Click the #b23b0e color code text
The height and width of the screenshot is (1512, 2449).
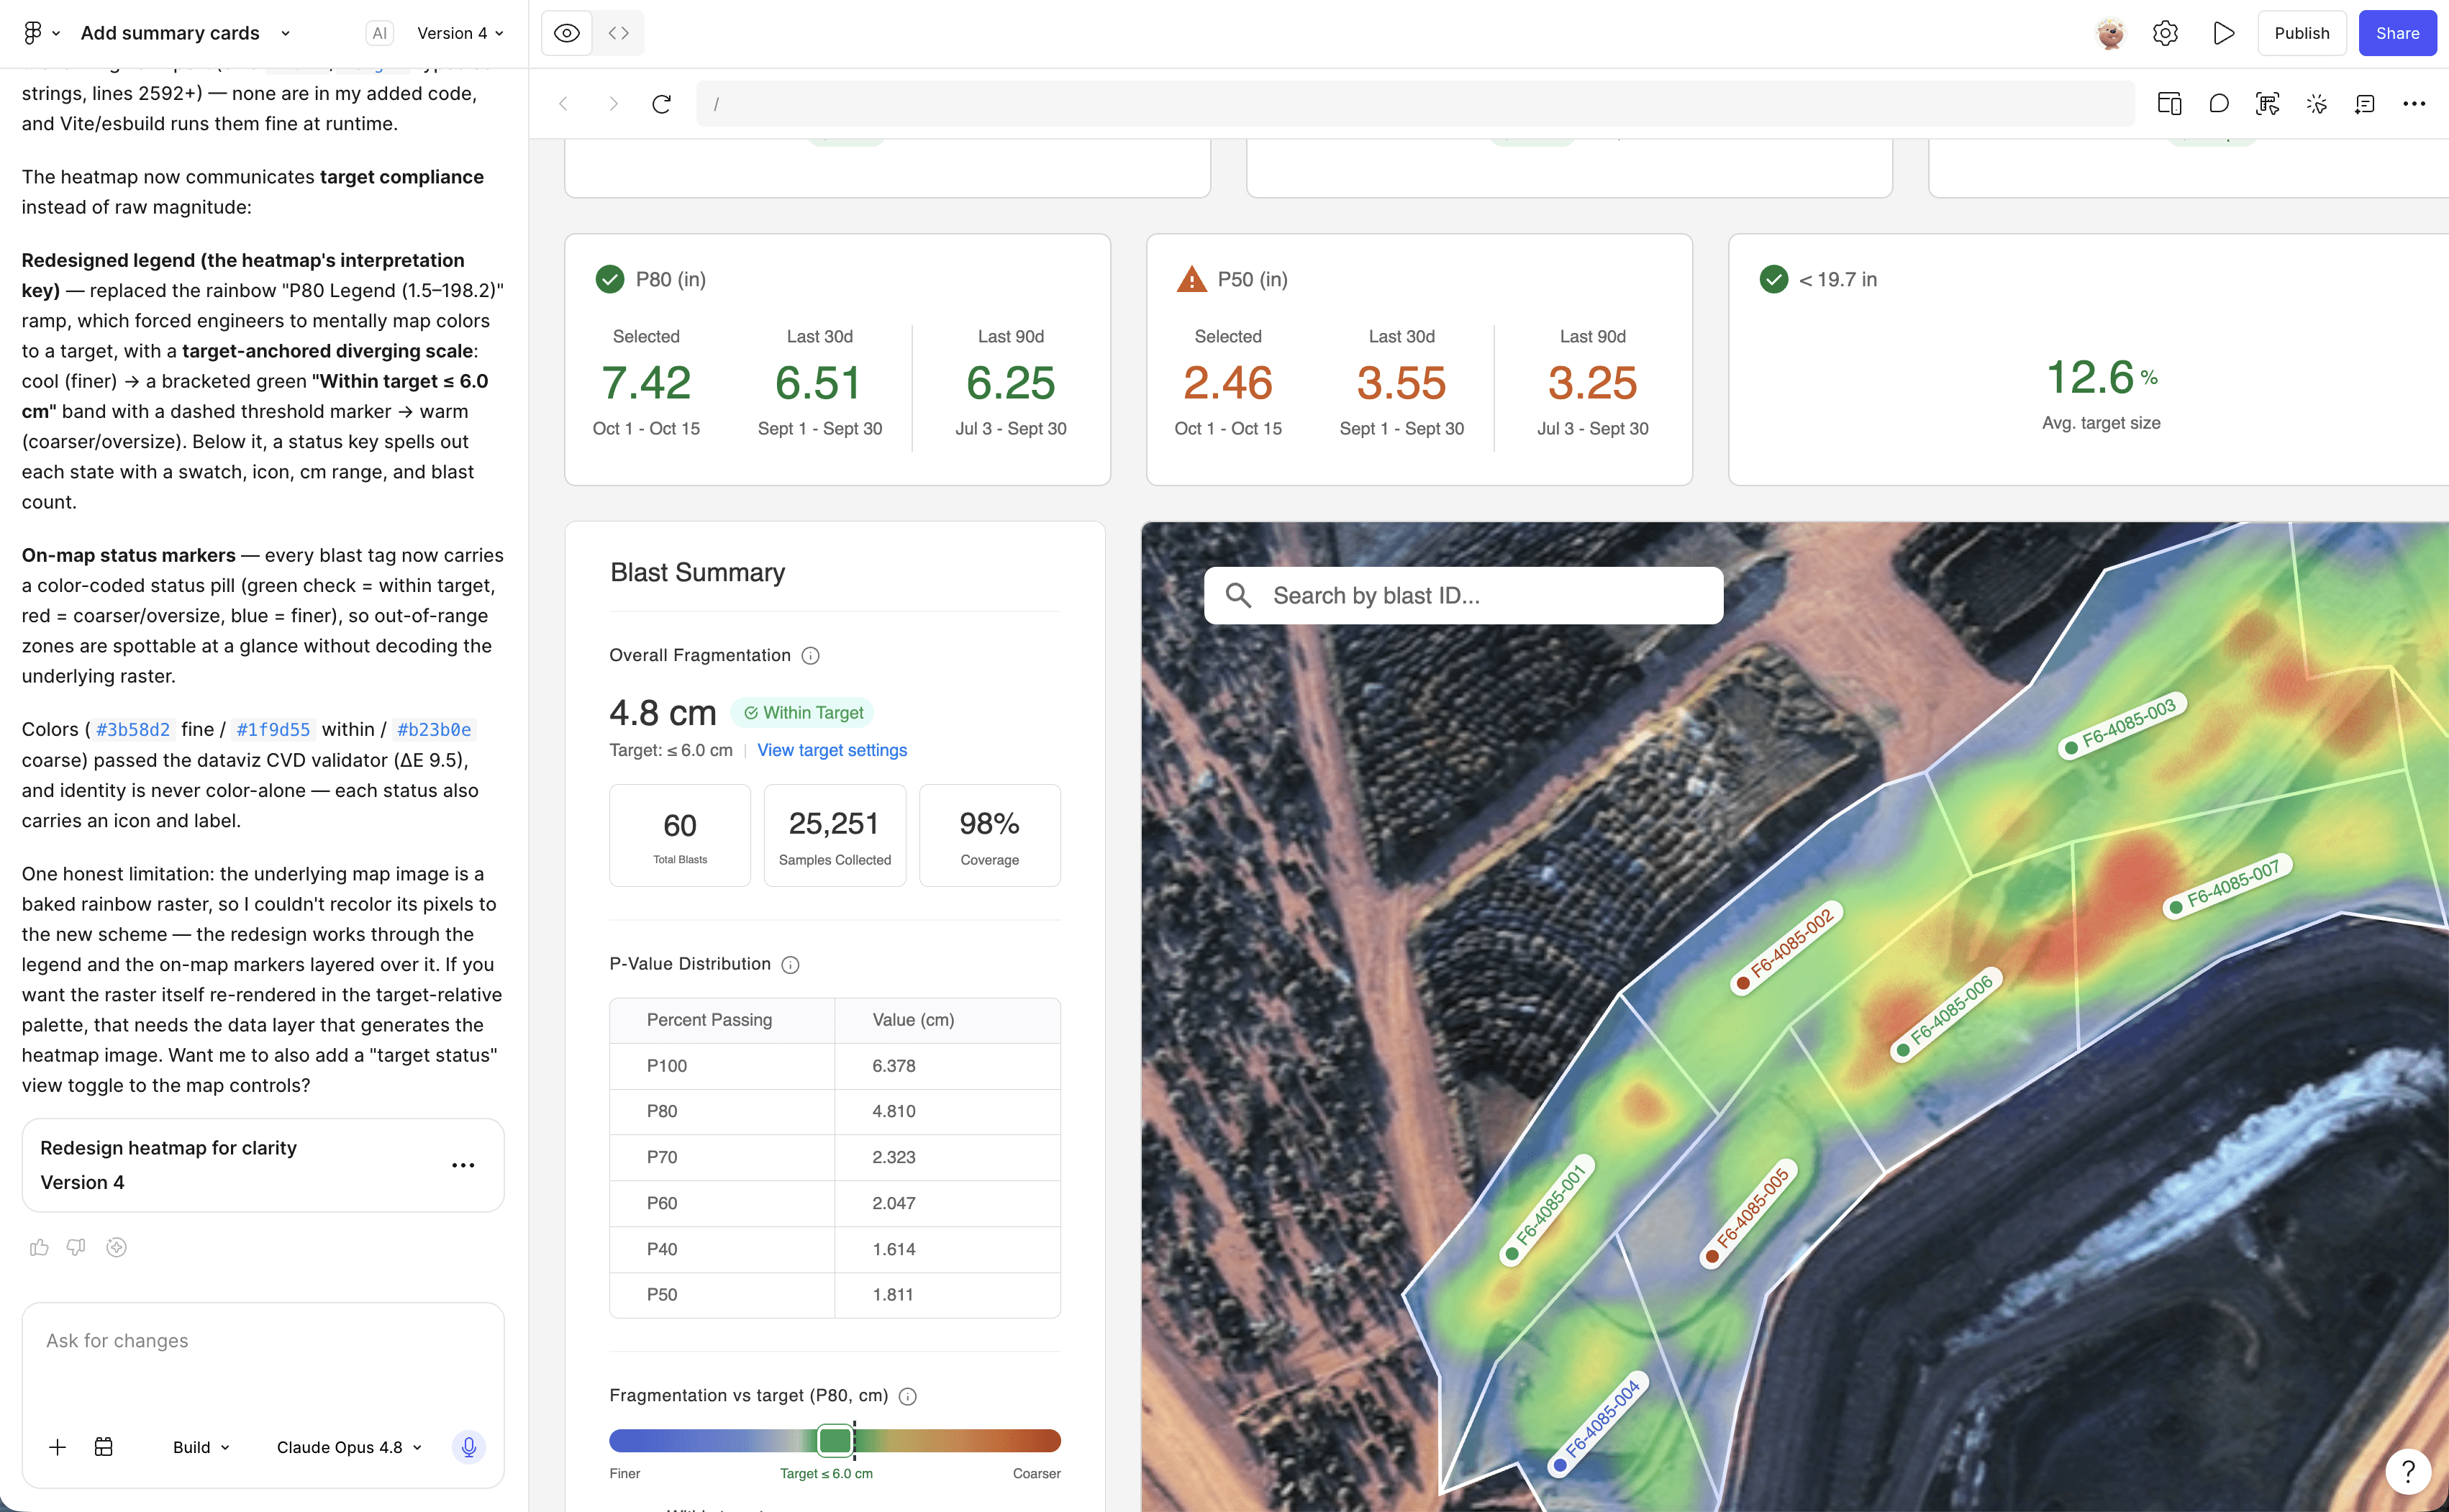(434, 730)
